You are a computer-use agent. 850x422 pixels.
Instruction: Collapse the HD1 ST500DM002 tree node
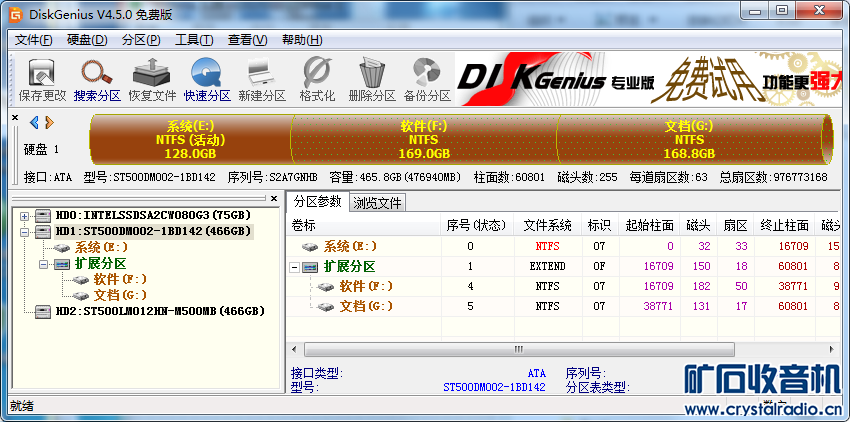[24, 232]
